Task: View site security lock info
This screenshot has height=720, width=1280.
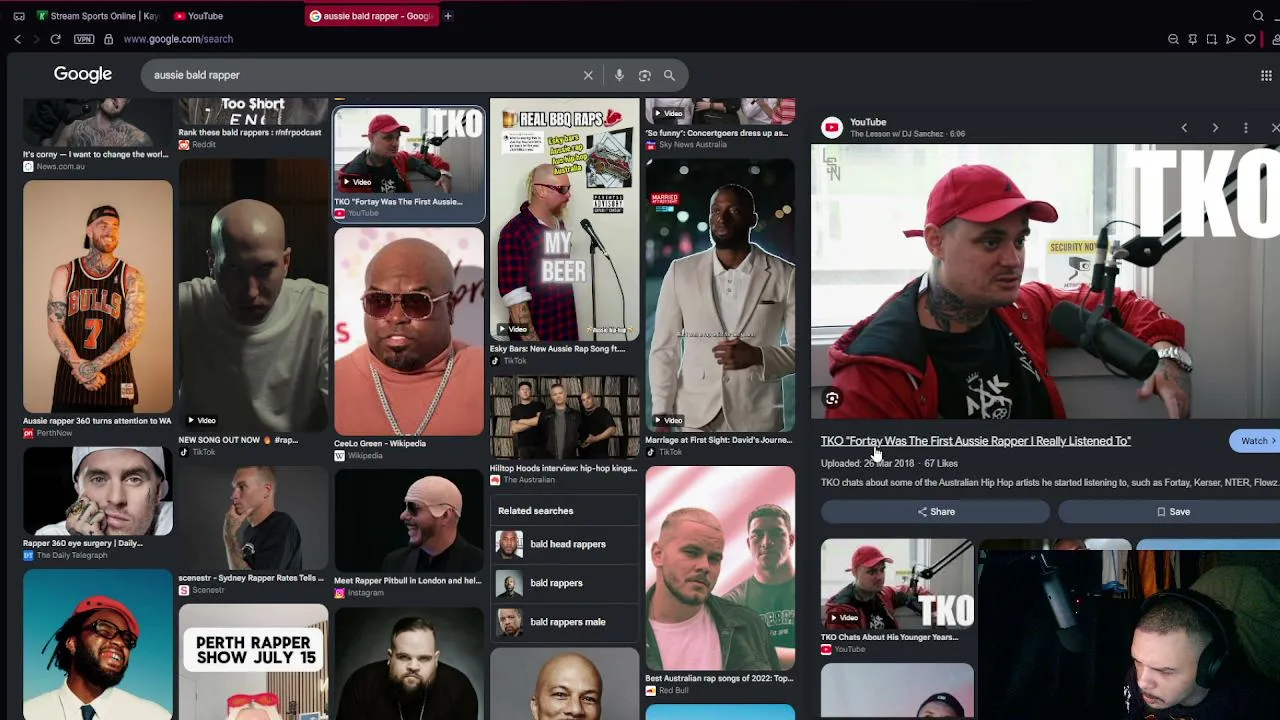Action: 108,39
